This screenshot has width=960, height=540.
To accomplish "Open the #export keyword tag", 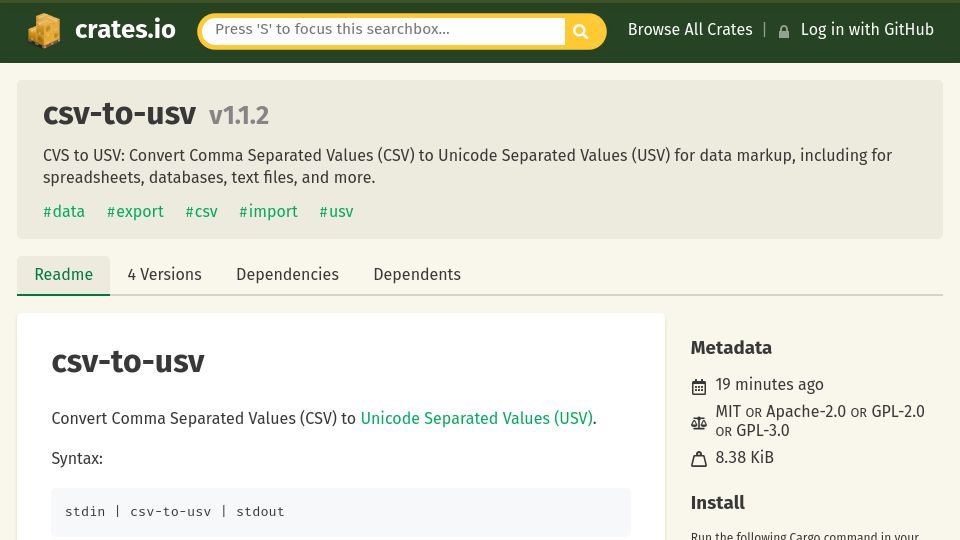I will pyautogui.click(x=135, y=212).
